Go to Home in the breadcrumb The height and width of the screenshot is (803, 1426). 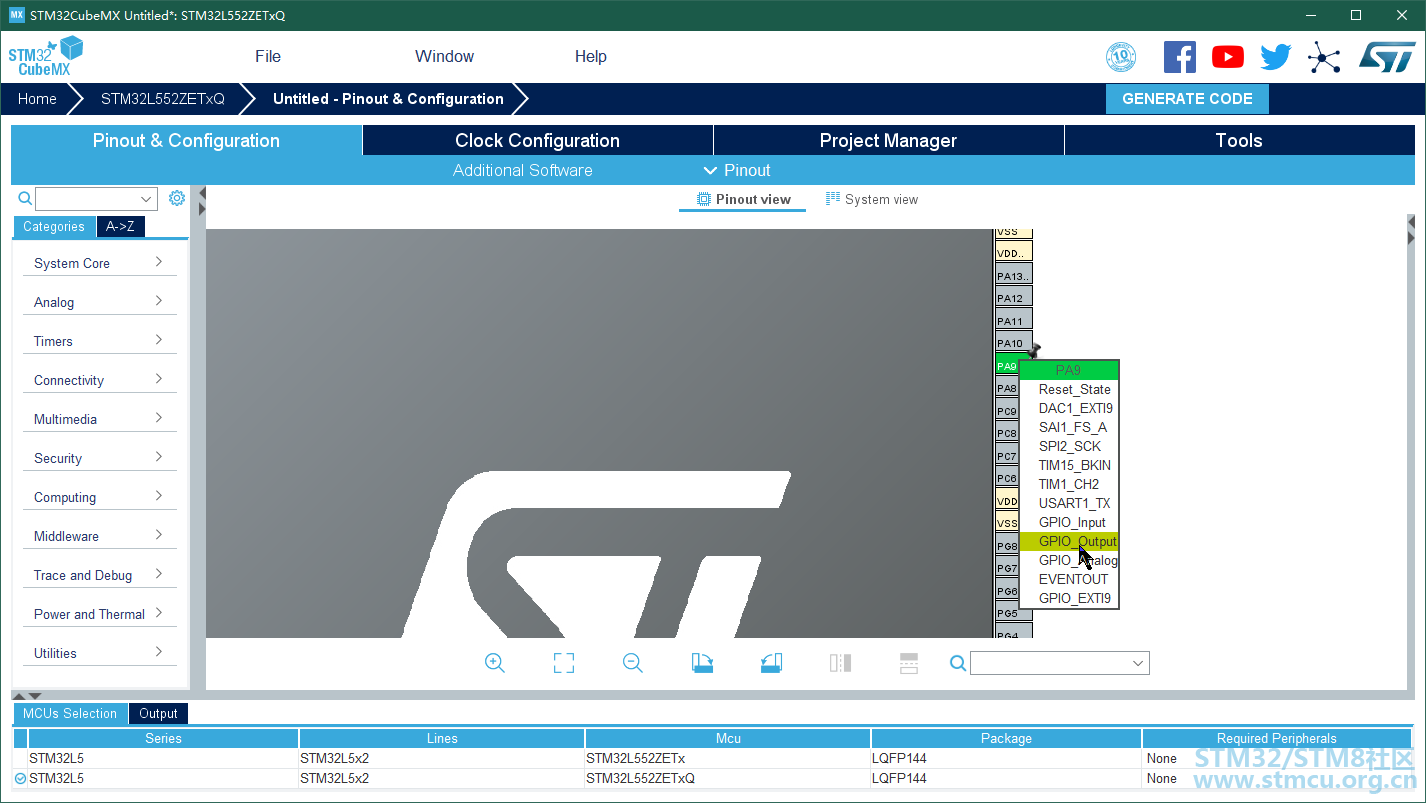[x=37, y=99]
